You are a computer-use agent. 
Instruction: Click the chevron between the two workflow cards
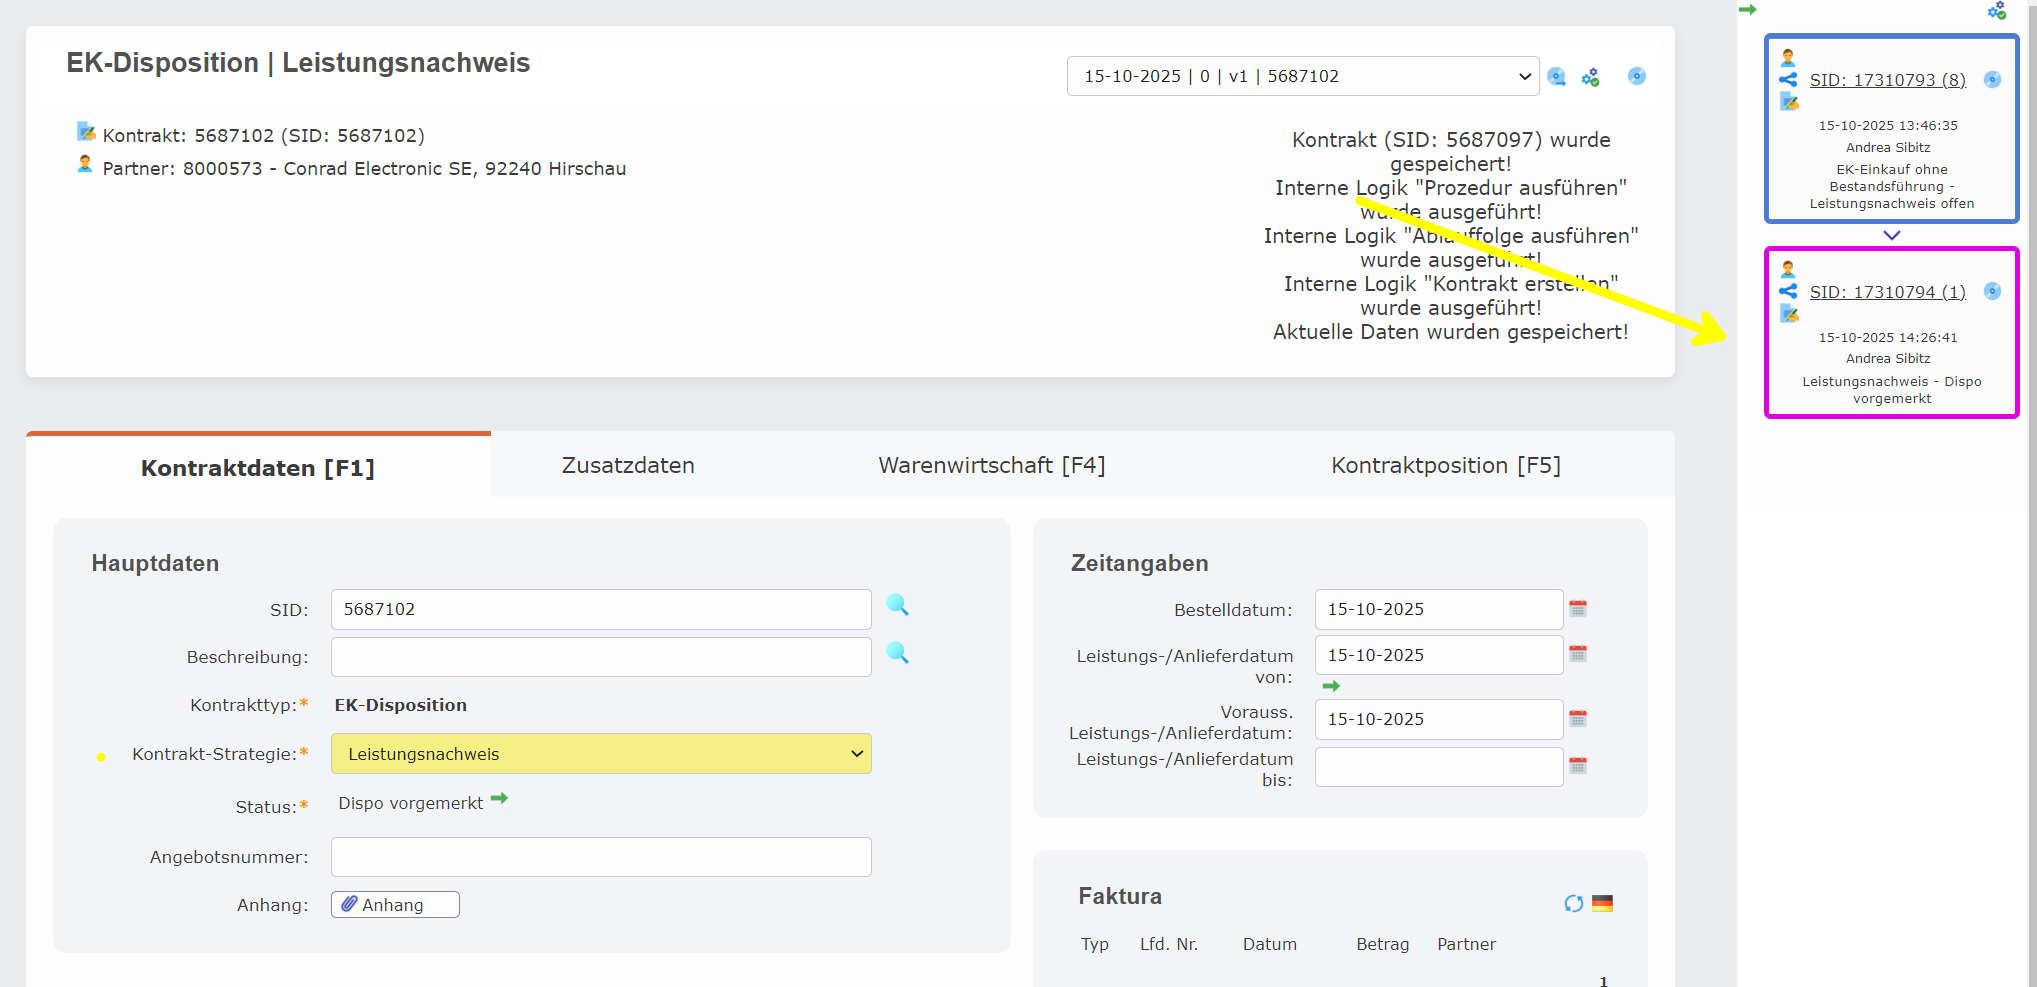pyautogui.click(x=1891, y=235)
